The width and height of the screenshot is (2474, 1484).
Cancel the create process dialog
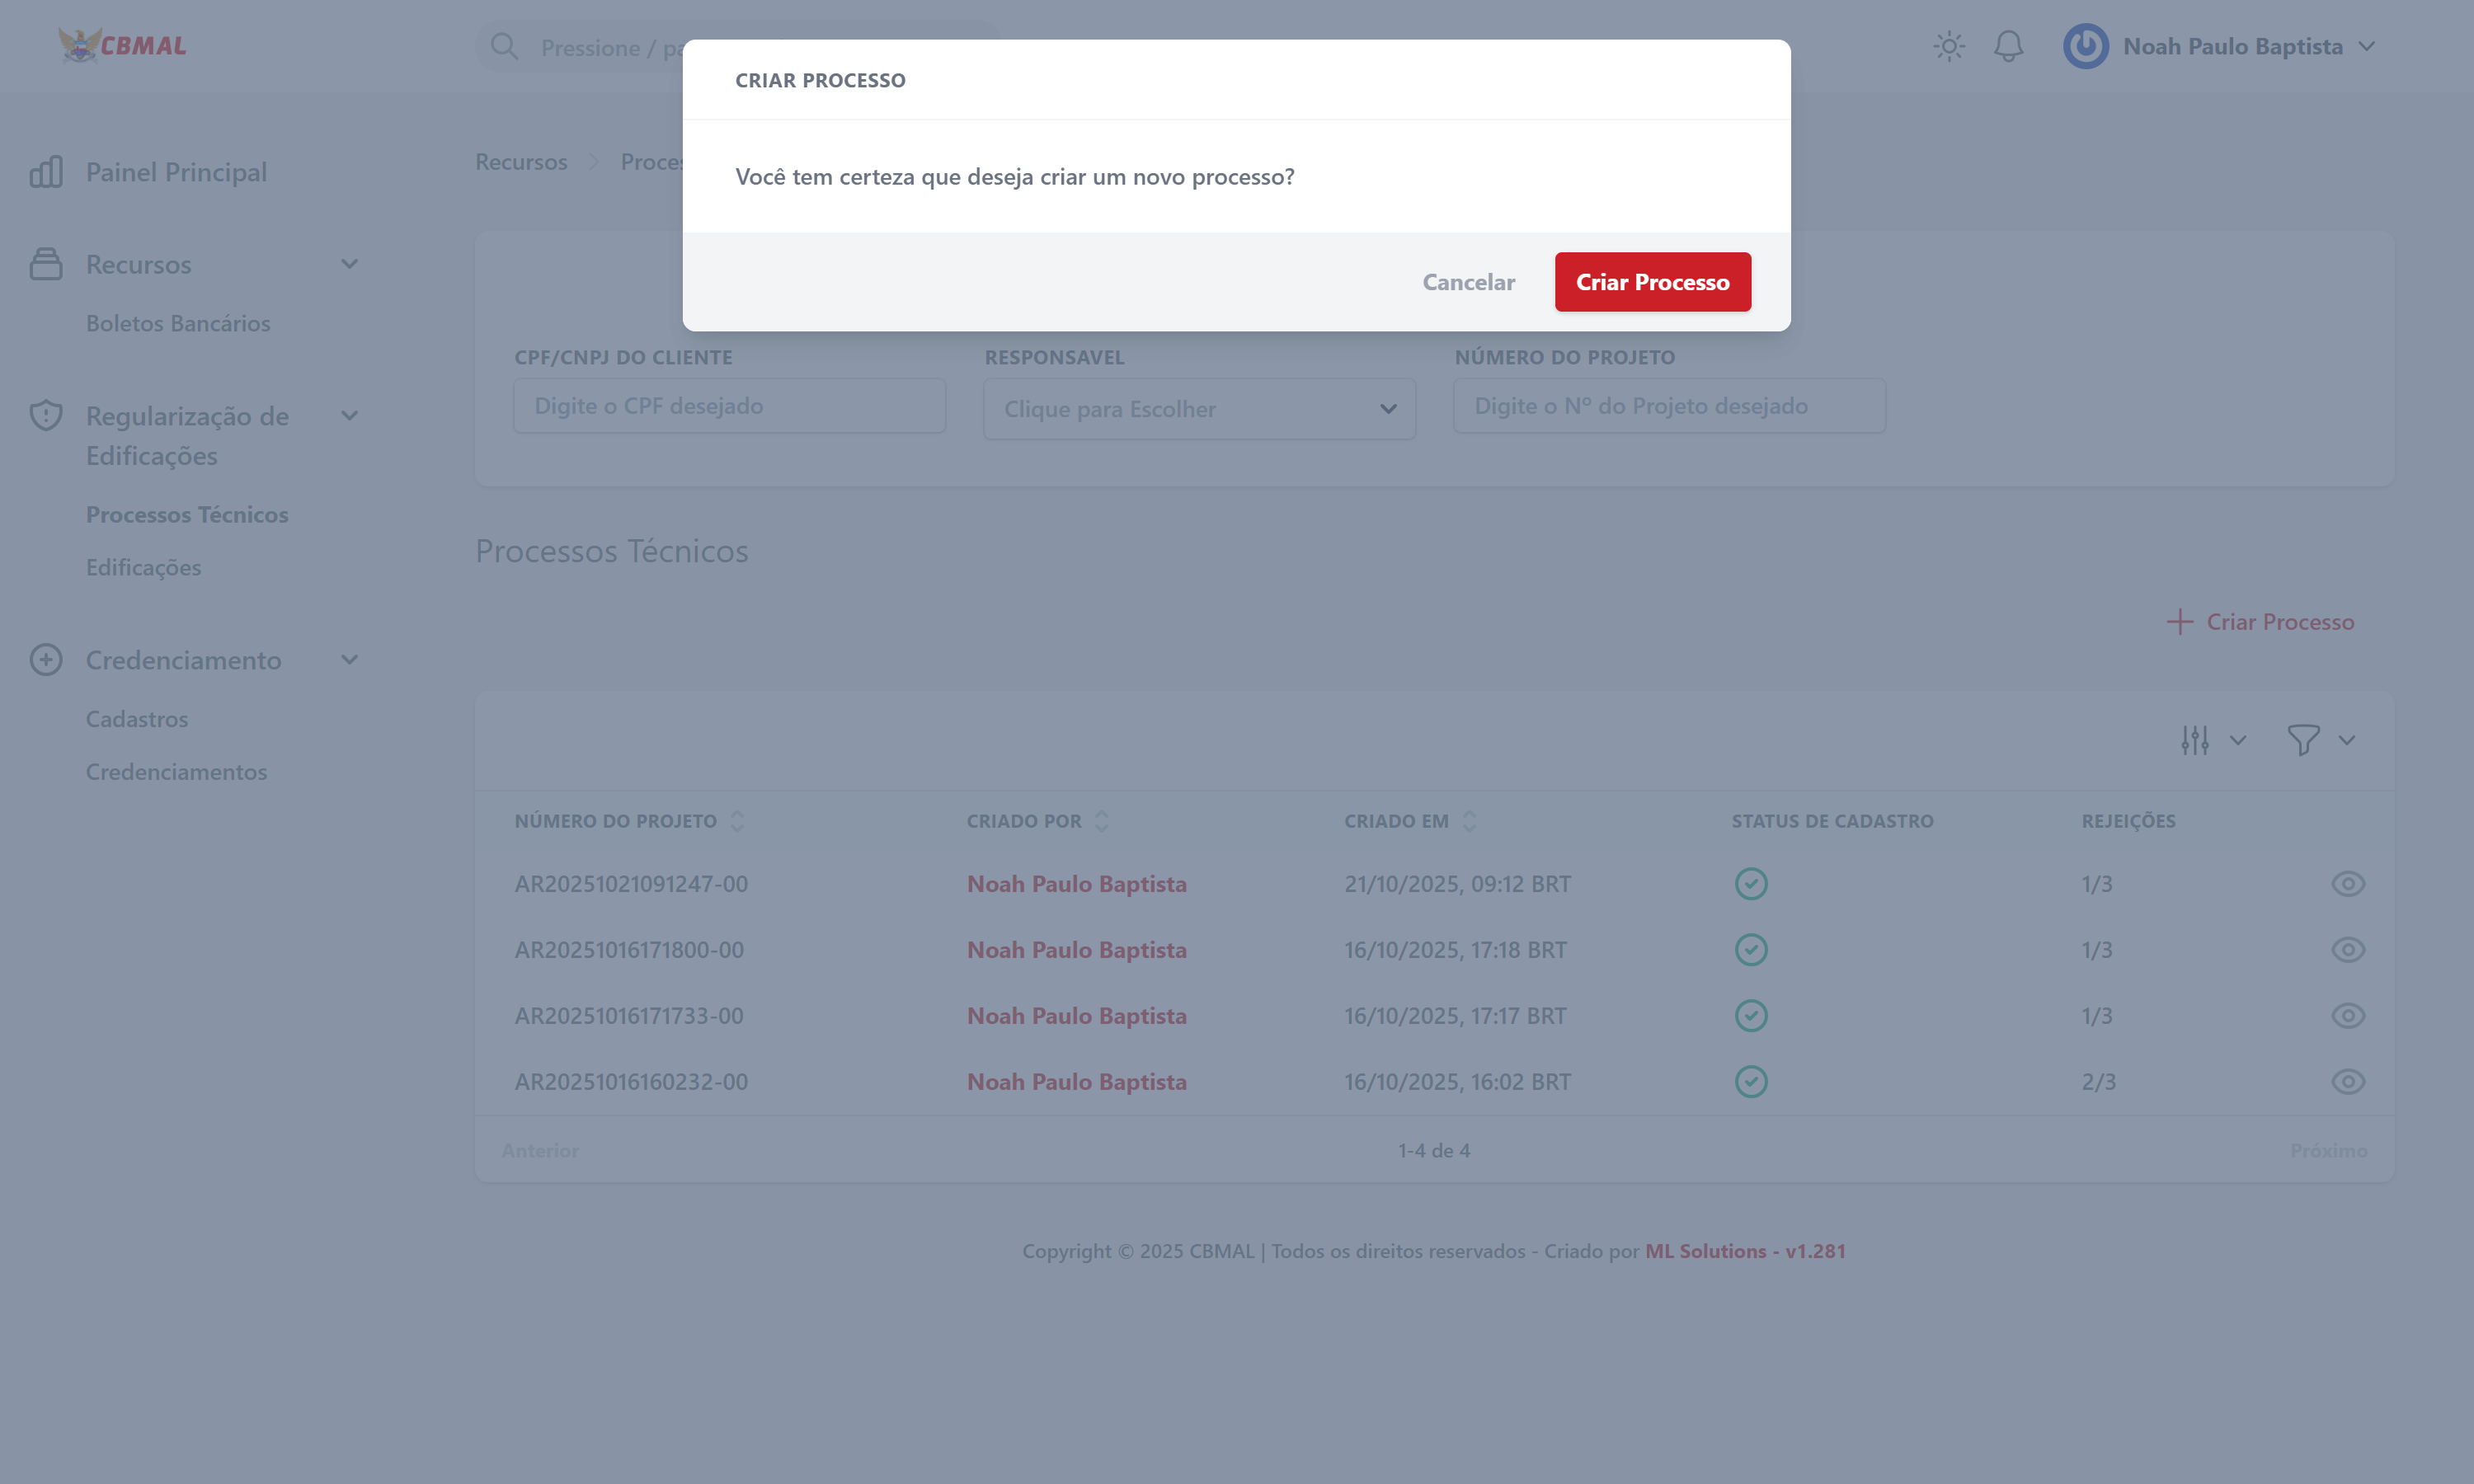1468,282
